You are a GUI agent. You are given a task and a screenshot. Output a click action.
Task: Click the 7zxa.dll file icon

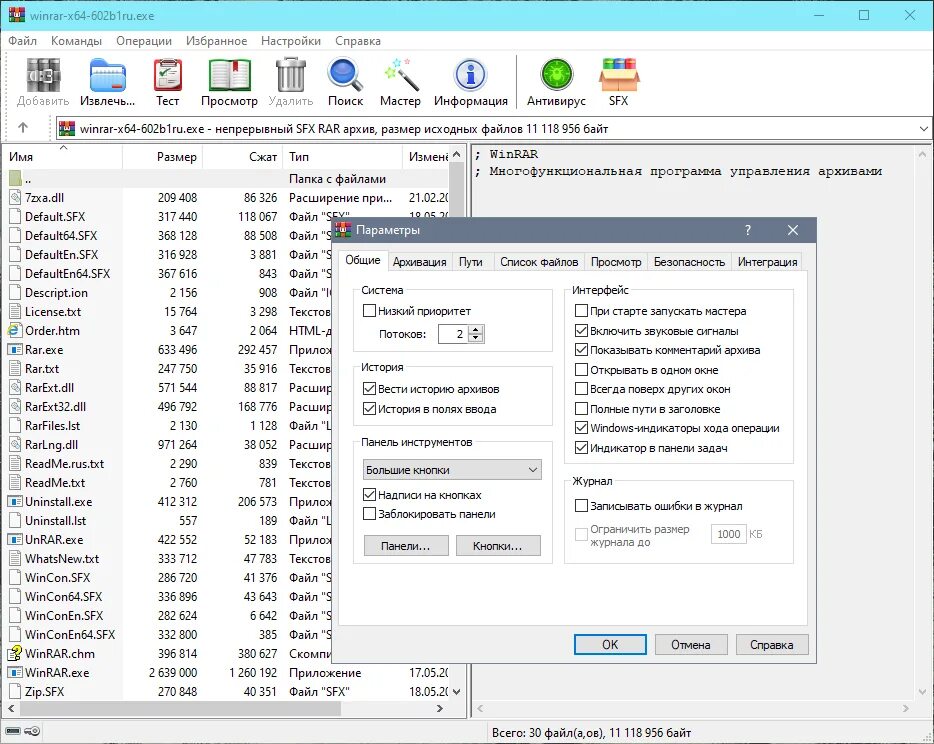pos(15,198)
